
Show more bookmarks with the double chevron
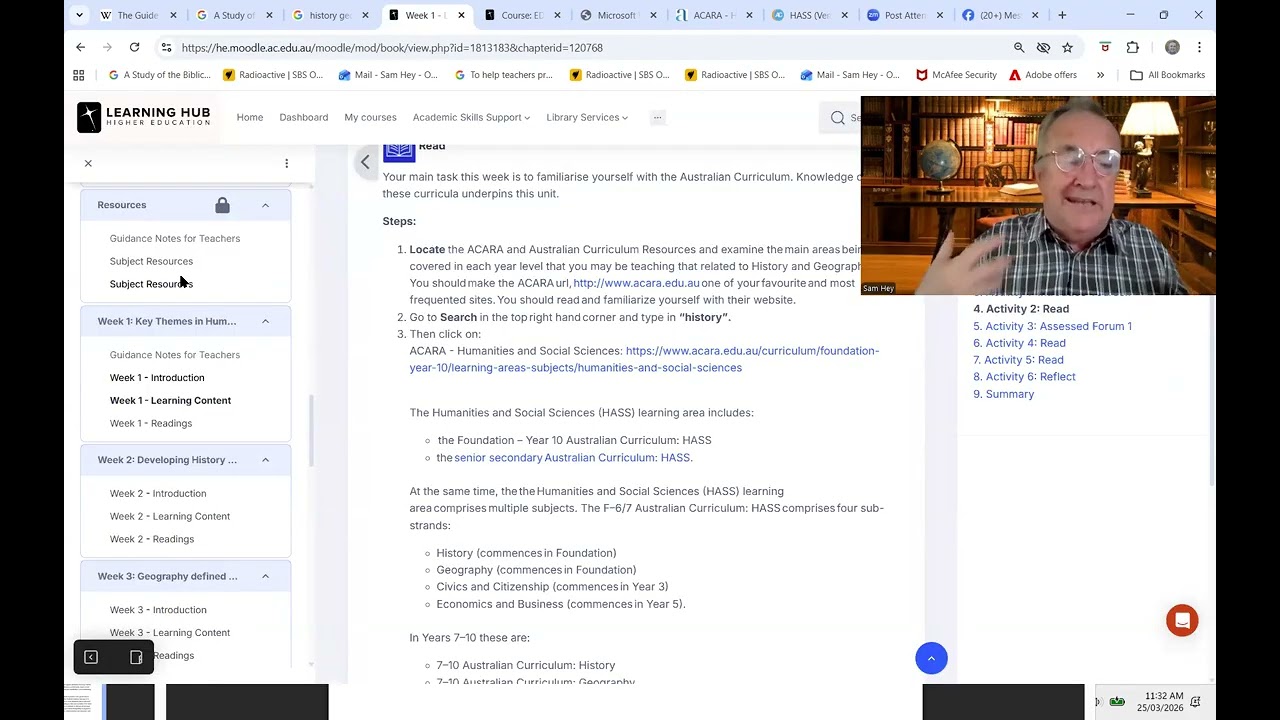pos(1100,75)
